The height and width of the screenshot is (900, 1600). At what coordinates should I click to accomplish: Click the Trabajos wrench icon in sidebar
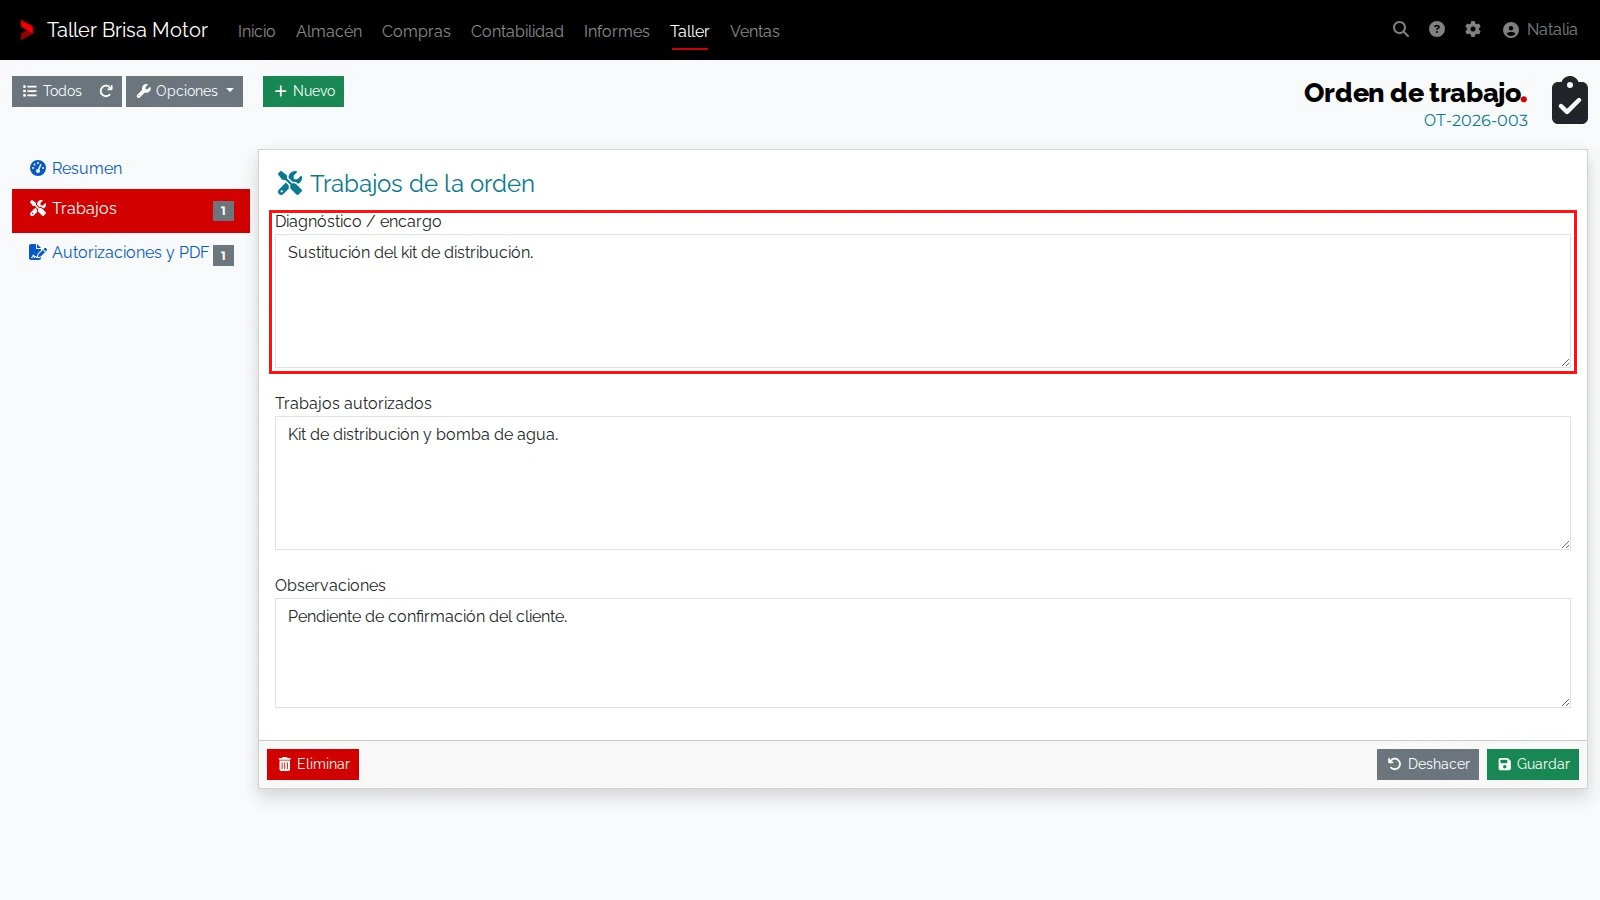click(38, 208)
